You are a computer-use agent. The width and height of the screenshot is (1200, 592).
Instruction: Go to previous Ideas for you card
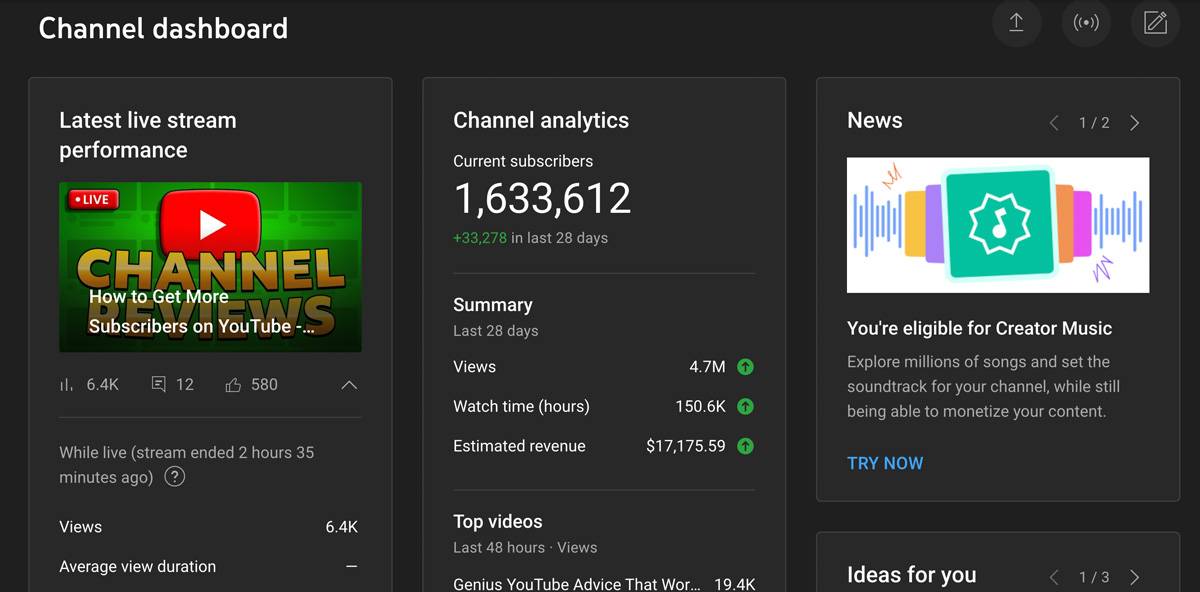point(1054,577)
